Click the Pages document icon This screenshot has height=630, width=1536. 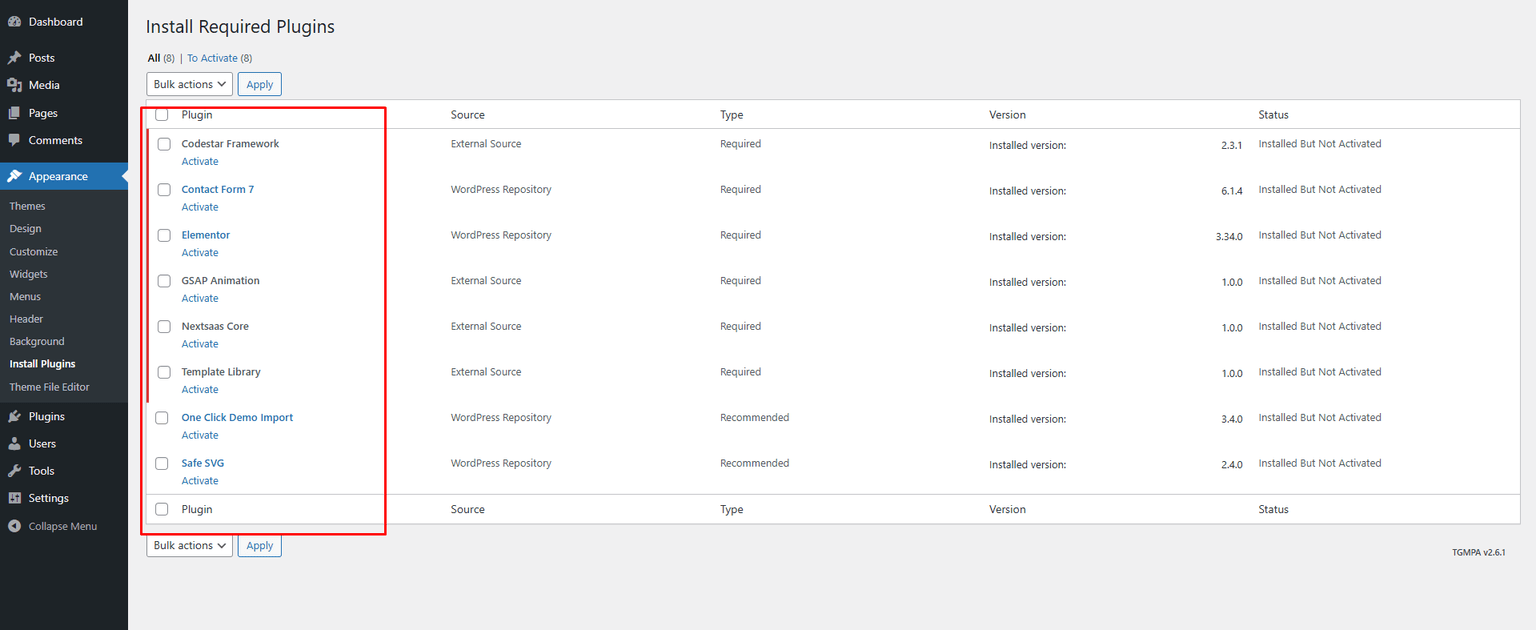click(14, 112)
